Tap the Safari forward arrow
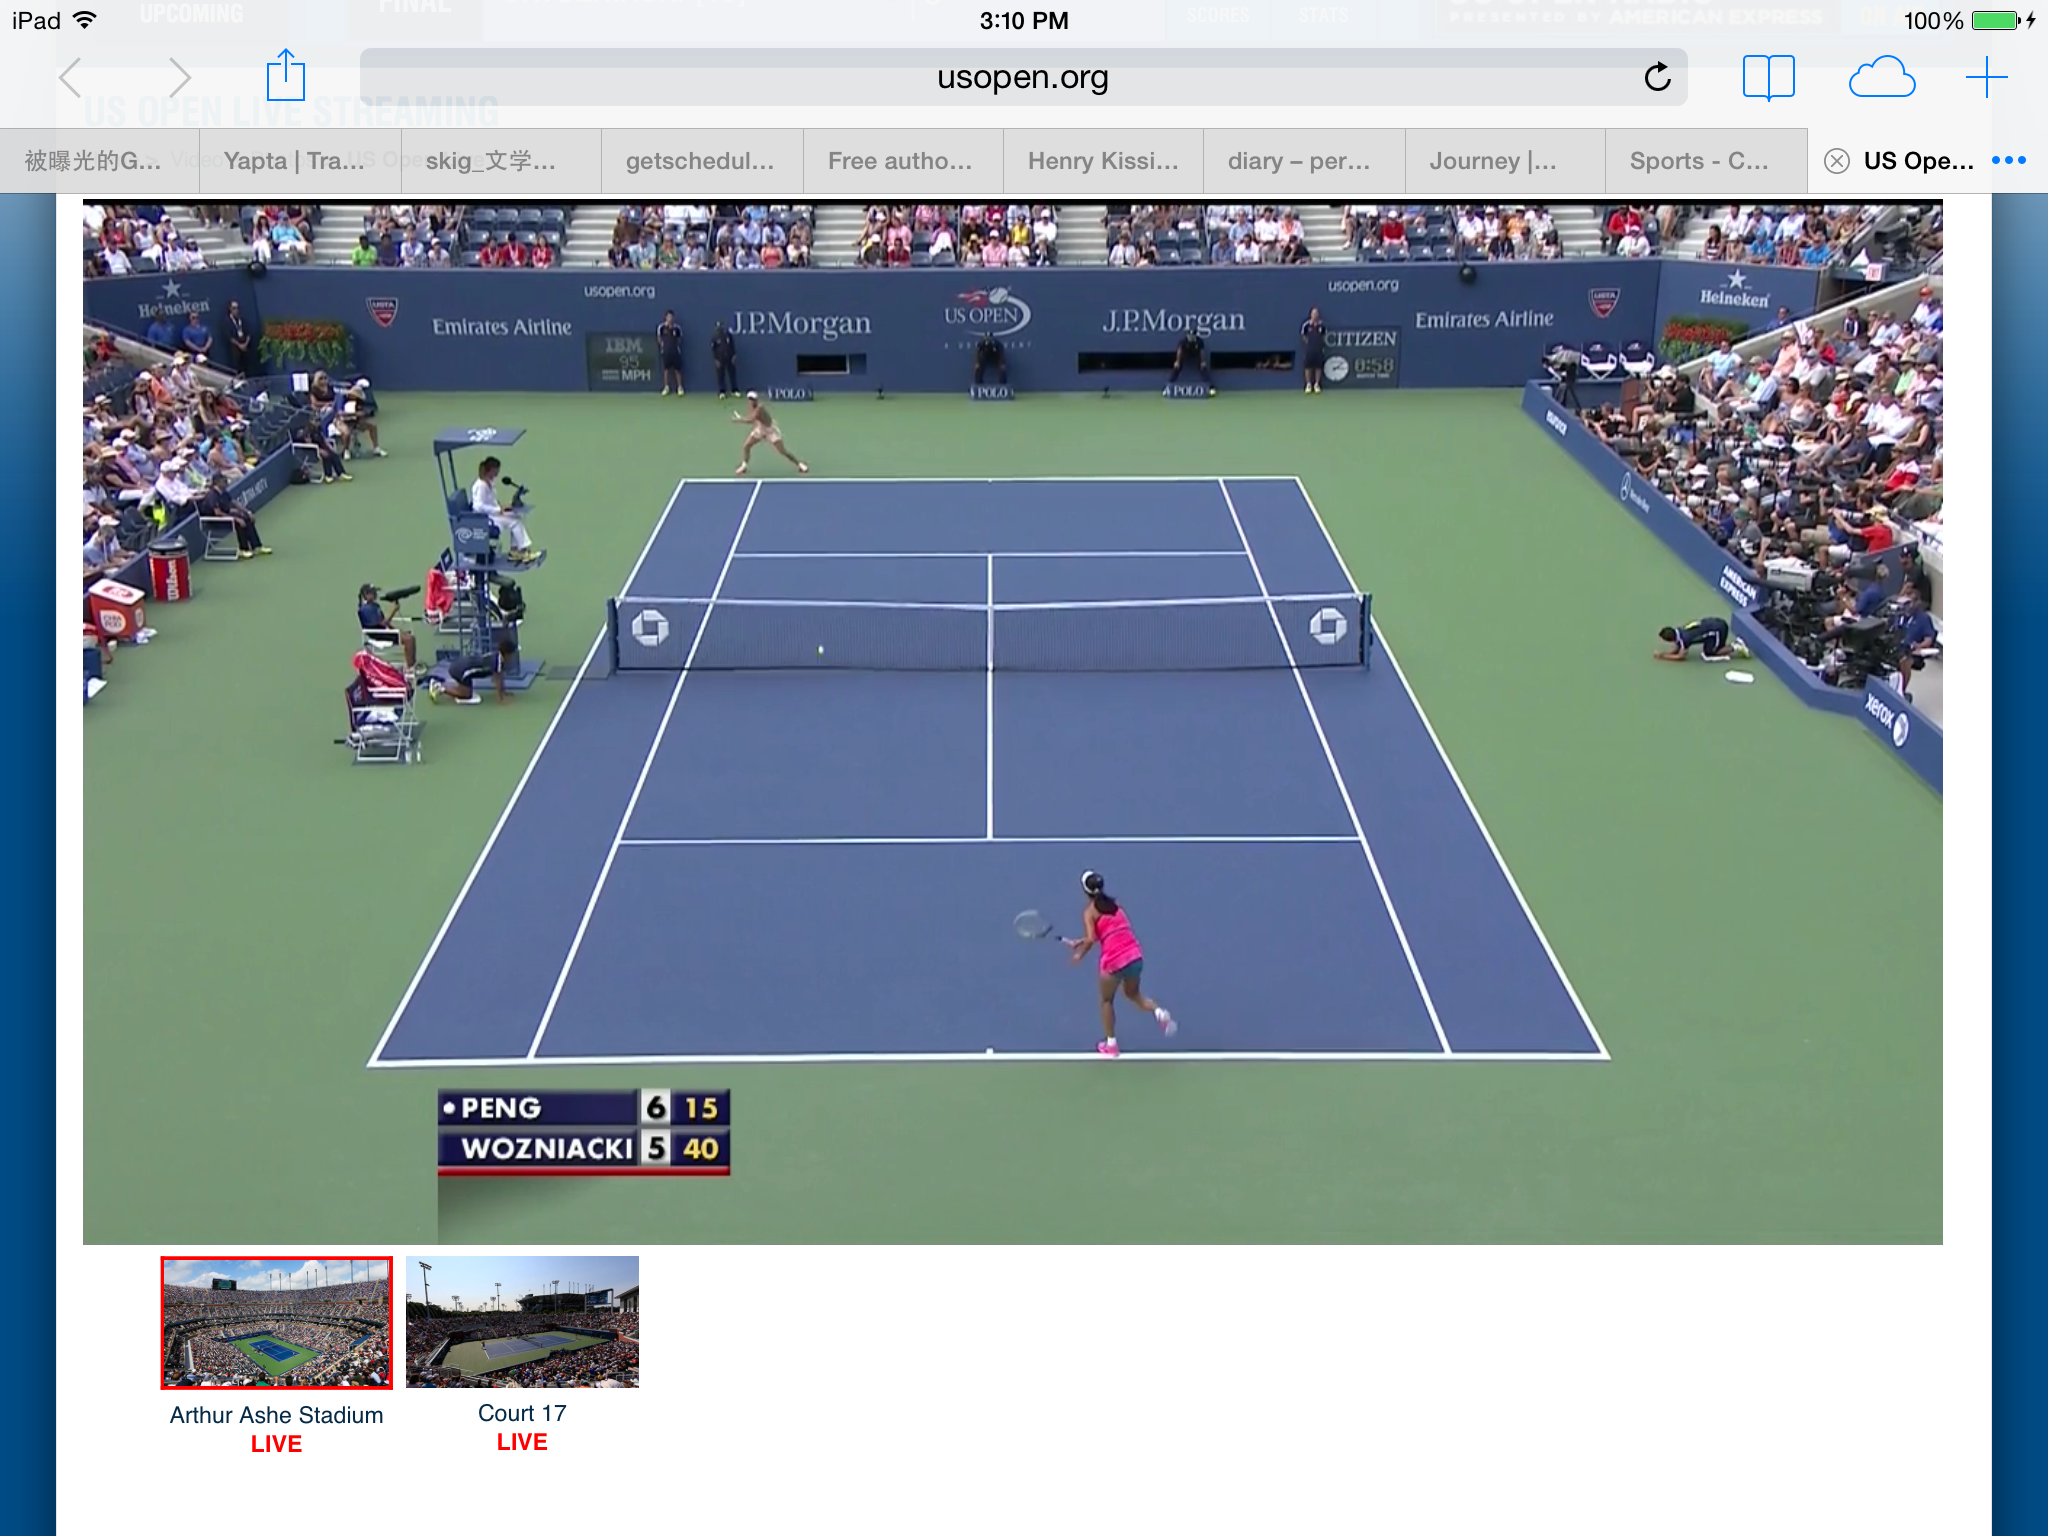Screen dimensions: 2048x1536 (x=179, y=77)
